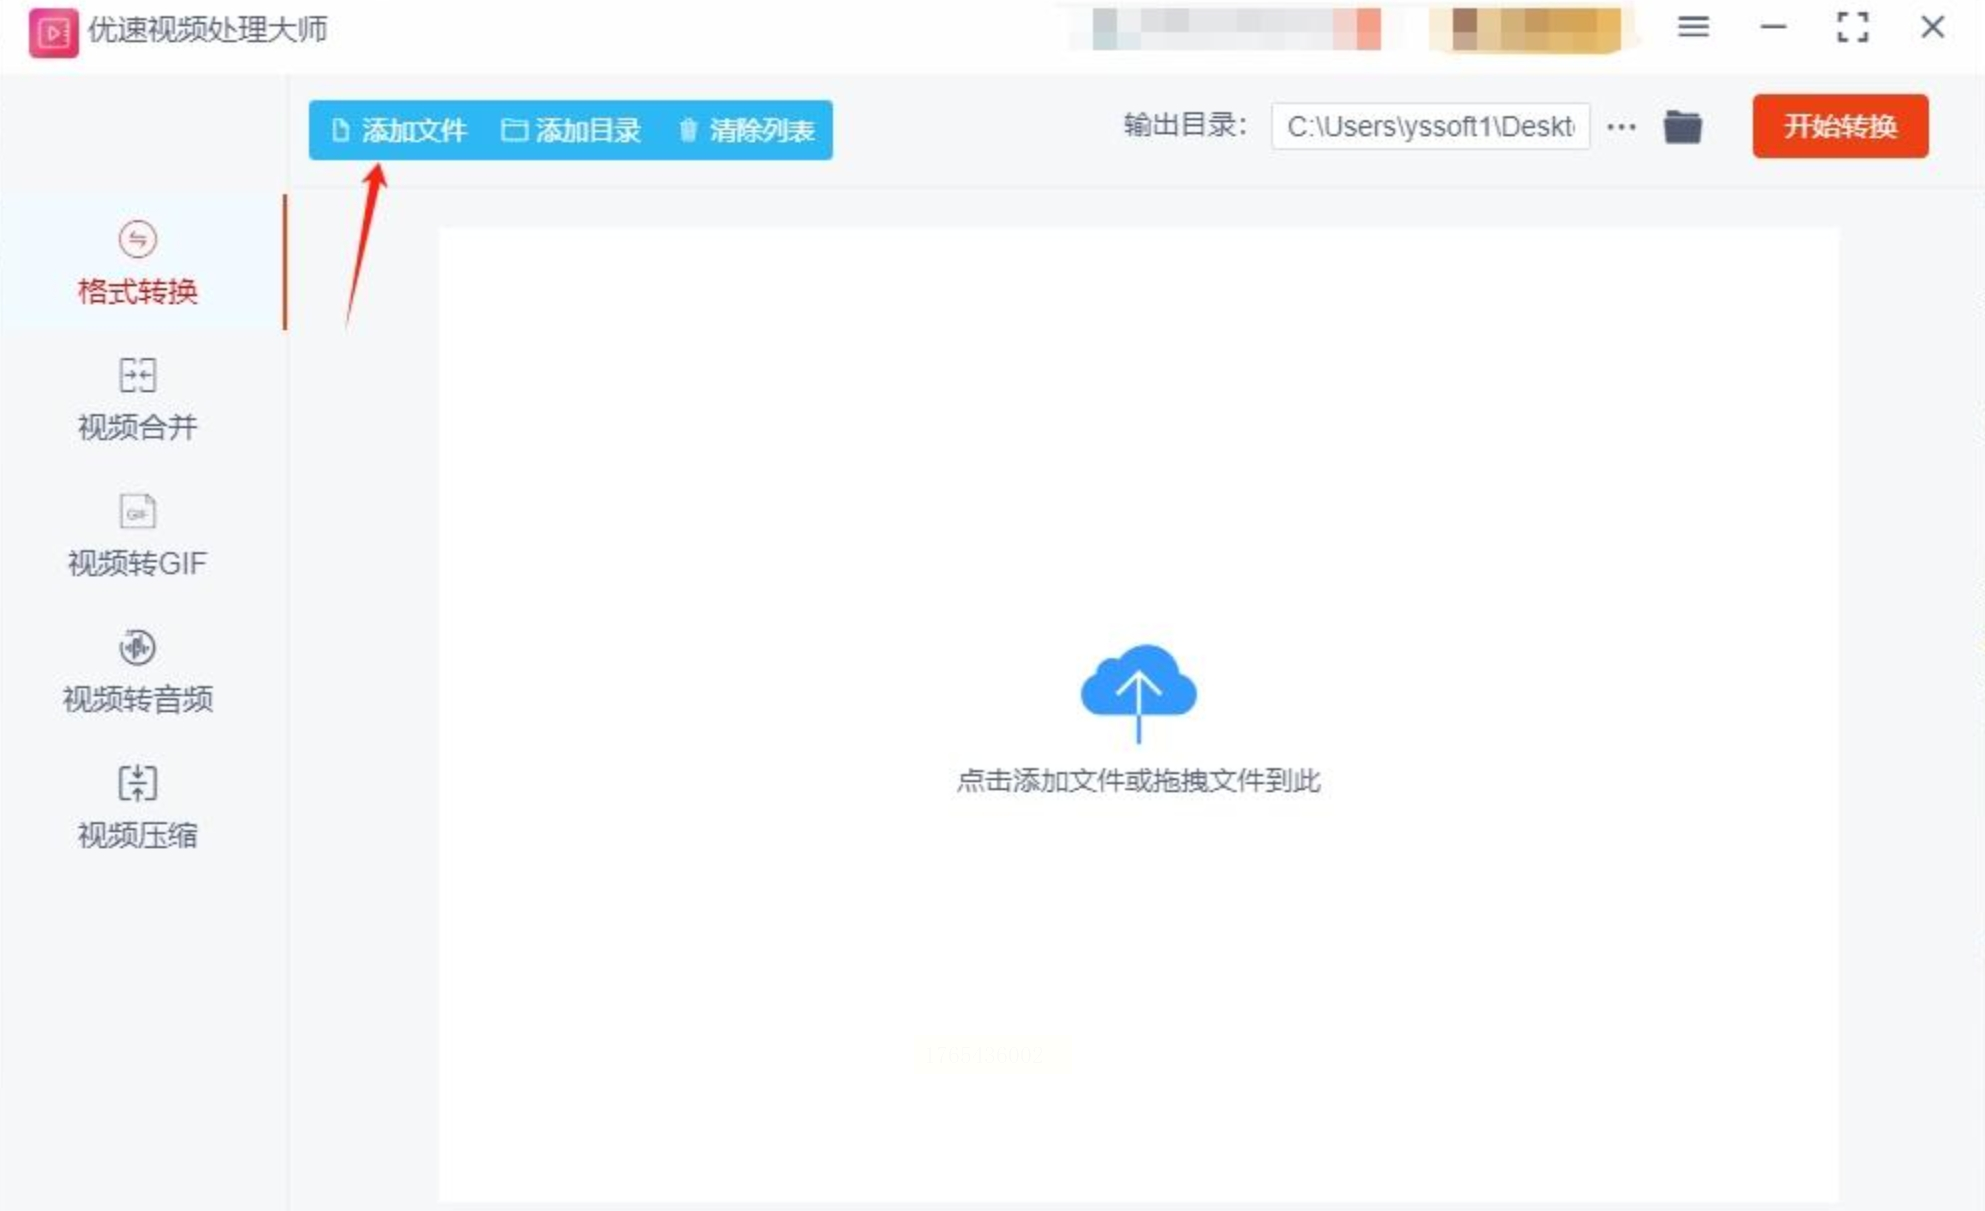Select the 视频压缩 compression icon
Screen dimensions: 1985x1211
pos(137,783)
